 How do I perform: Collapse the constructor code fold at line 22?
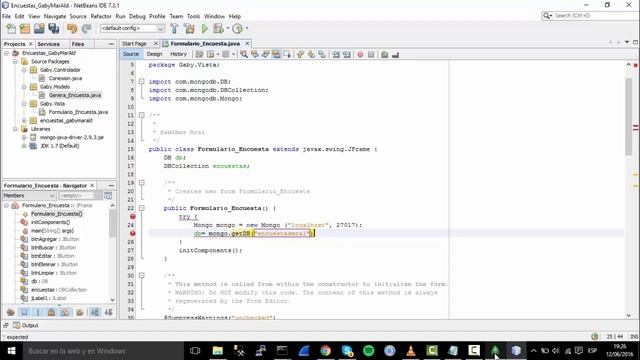142,208
